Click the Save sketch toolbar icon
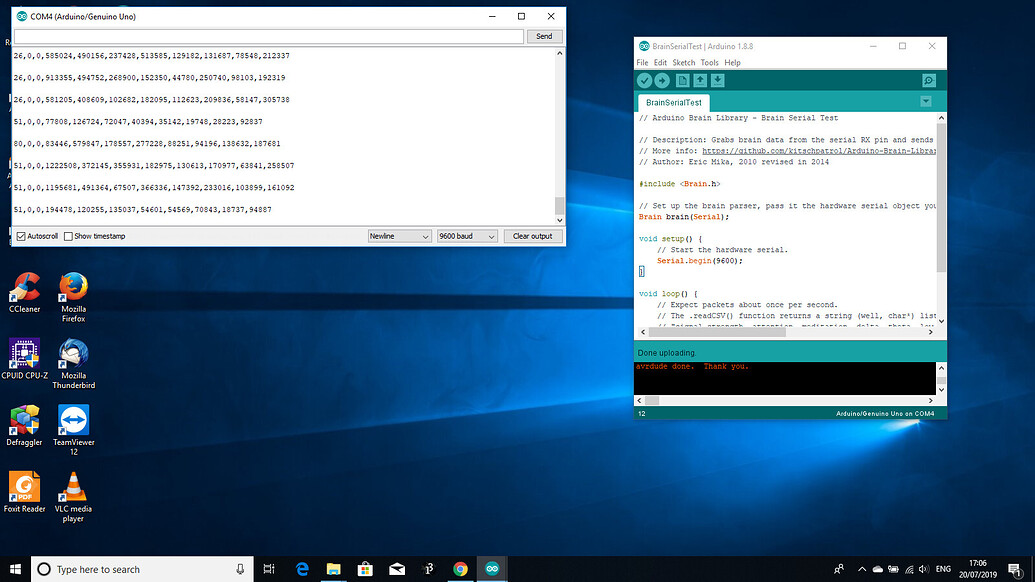Viewport: 1035px width, 582px height. pos(718,81)
